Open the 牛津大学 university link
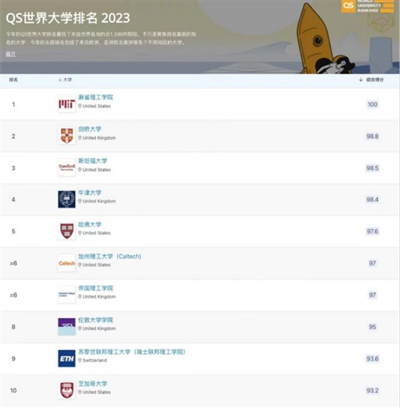This screenshot has width=400, height=408. [x=90, y=193]
